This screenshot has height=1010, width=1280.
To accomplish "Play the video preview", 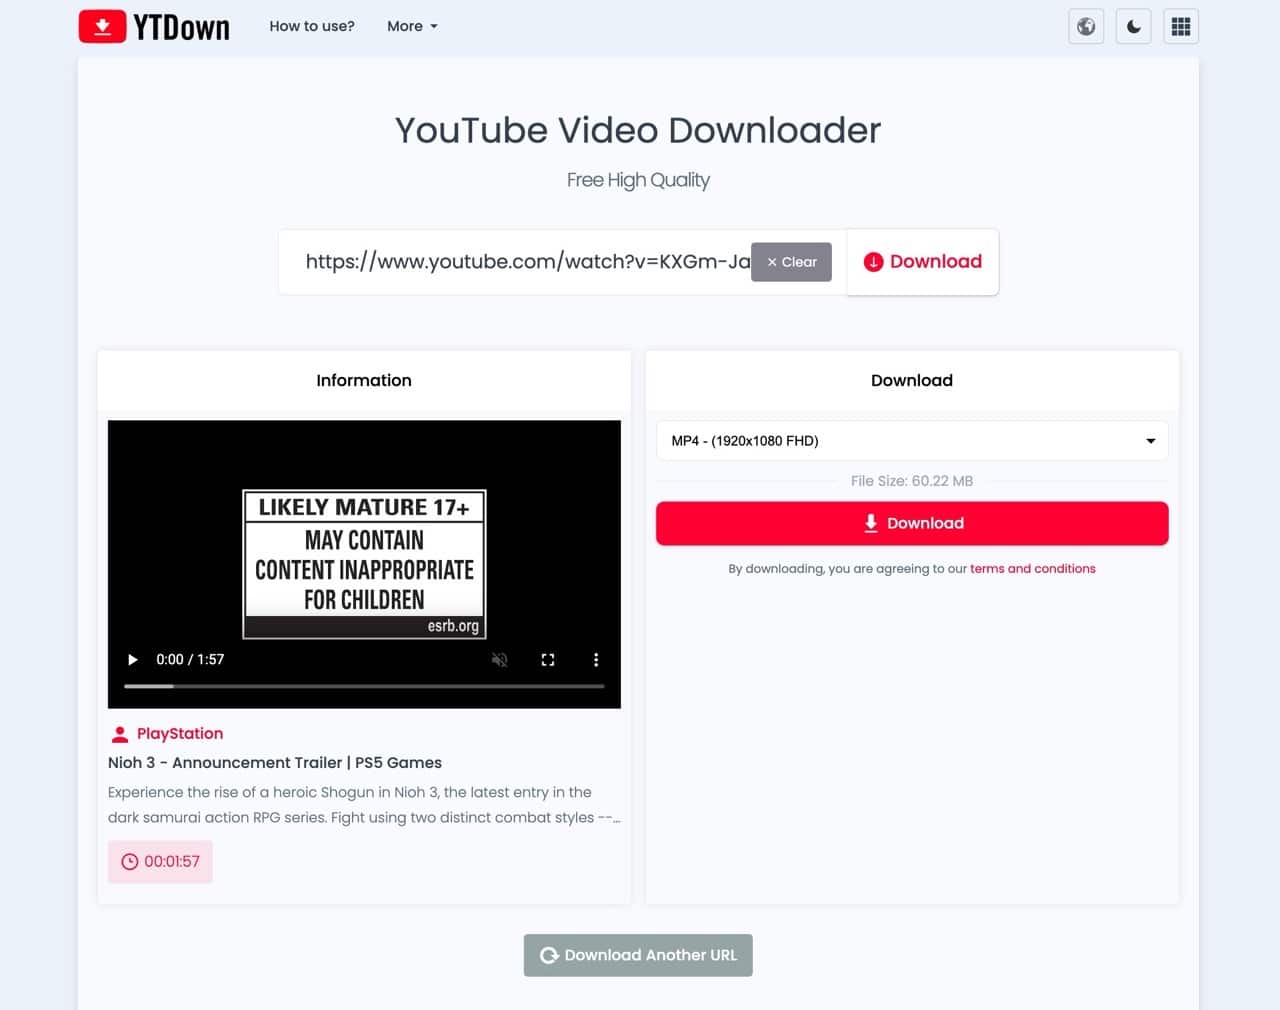I will tap(132, 660).
